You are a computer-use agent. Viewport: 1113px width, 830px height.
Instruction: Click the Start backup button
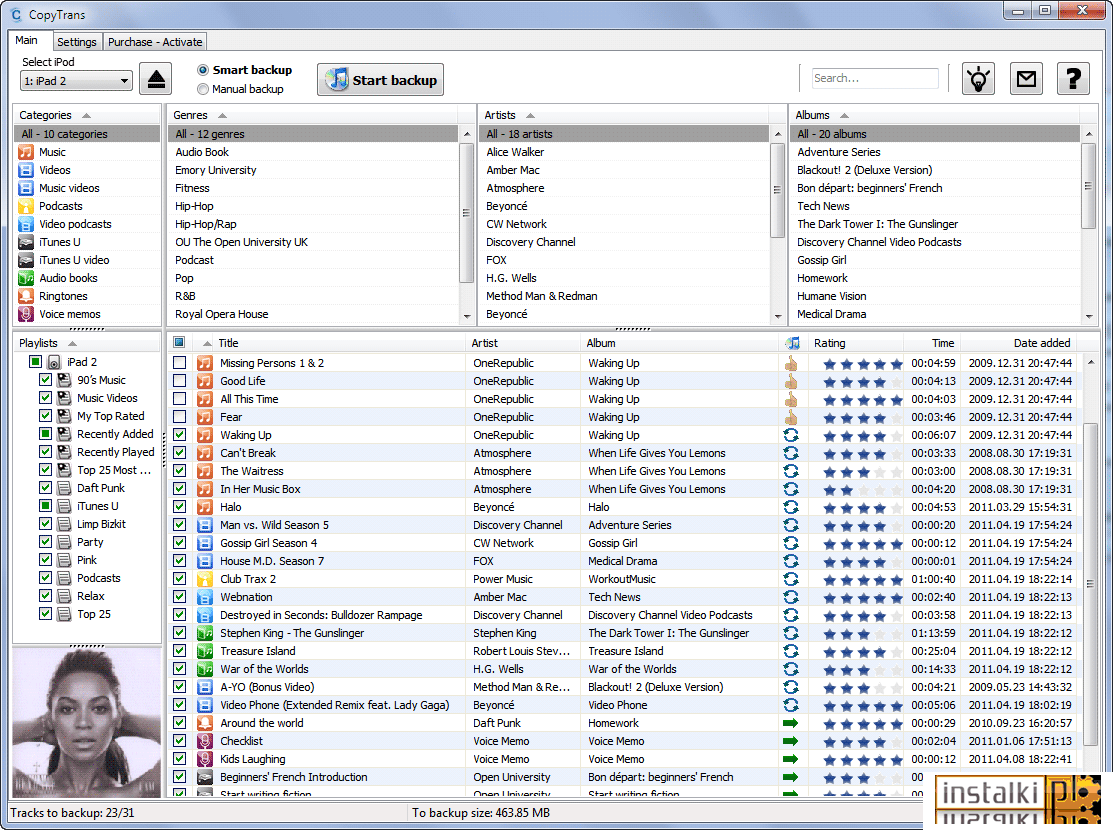pos(380,80)
